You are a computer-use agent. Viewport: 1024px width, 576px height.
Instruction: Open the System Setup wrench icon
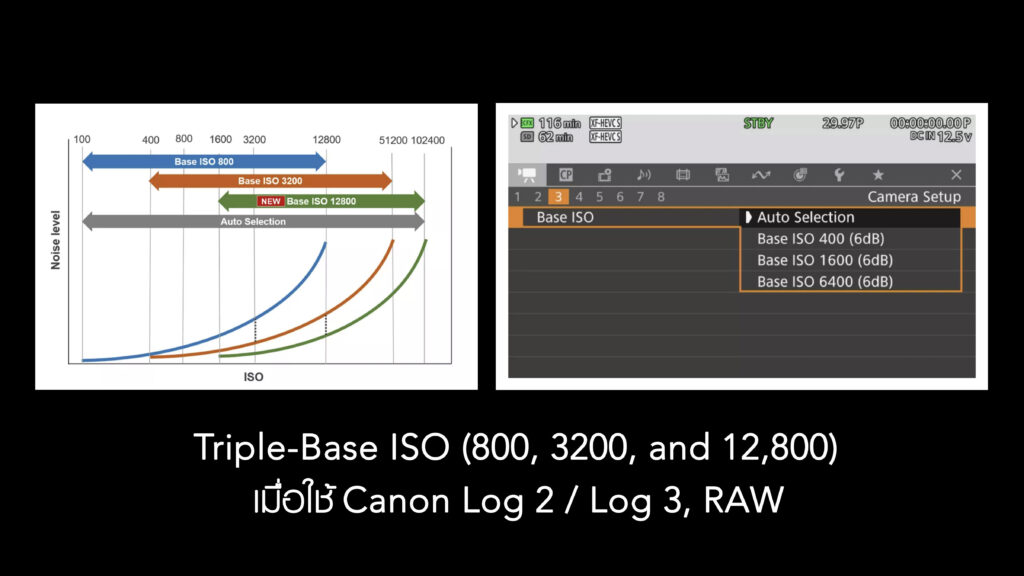[839, 175]
